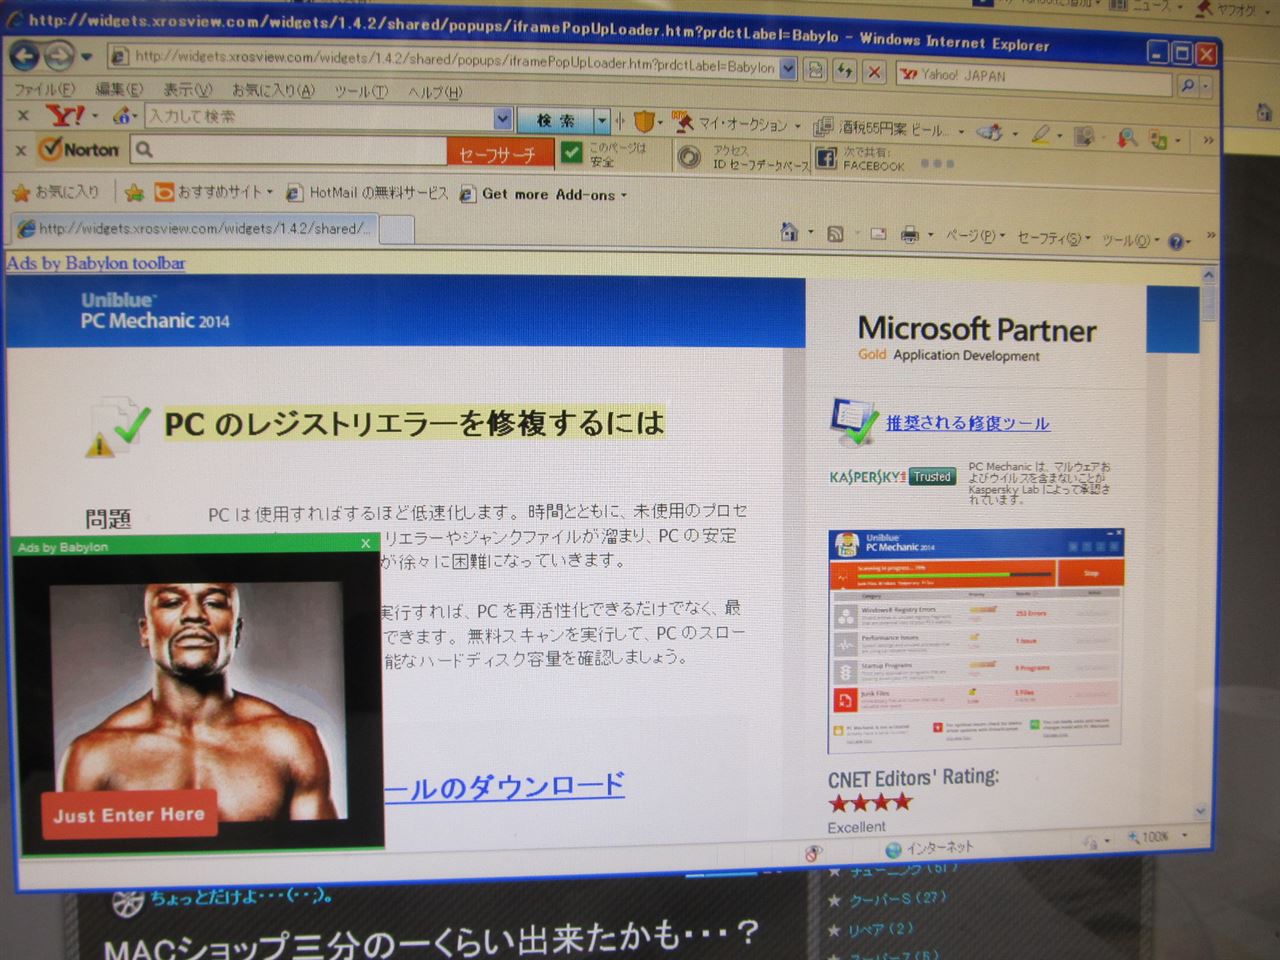Close the Yahoo toolbar with its X
The image size is (1280, 960).
coord(22,116)
